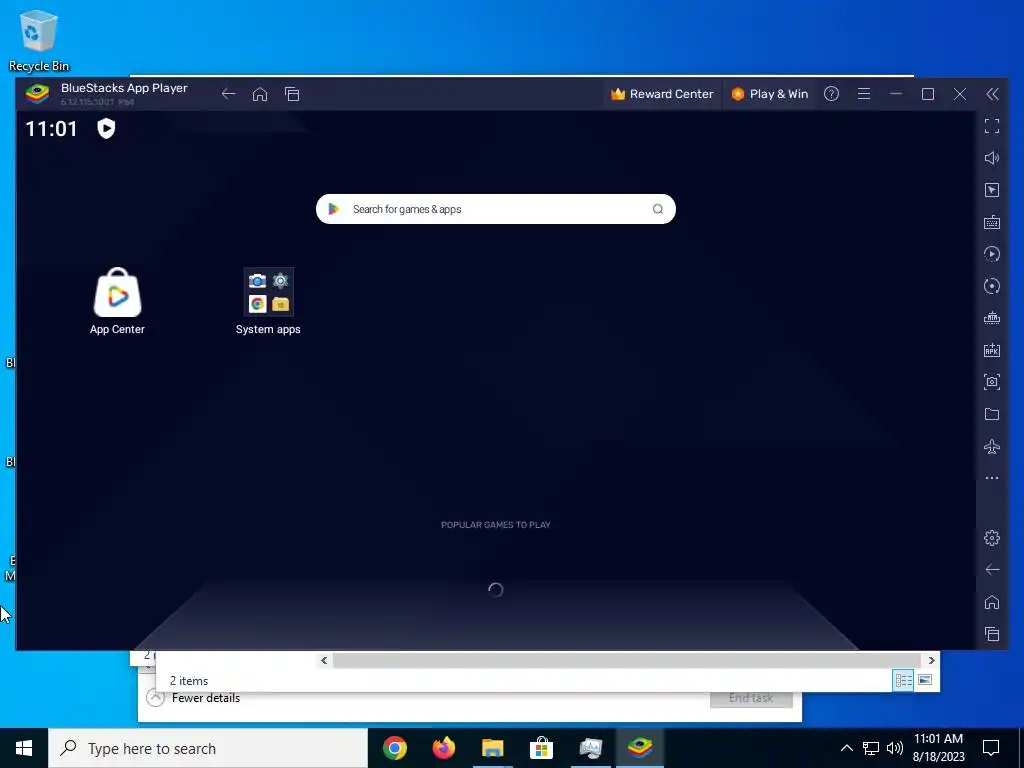
Task: Open recent apps via sidebar bottom icon
Action: coord(992,634)
